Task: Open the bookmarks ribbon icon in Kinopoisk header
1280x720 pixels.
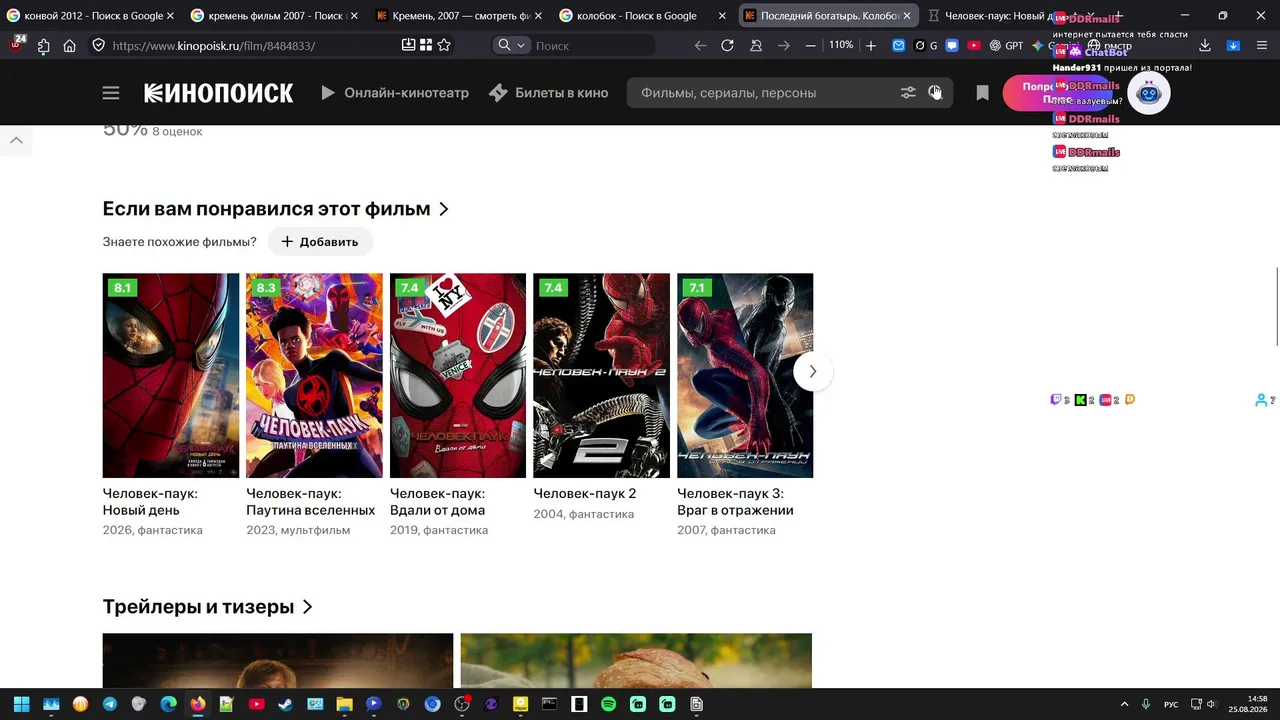Action: click(x=983, y=93)
